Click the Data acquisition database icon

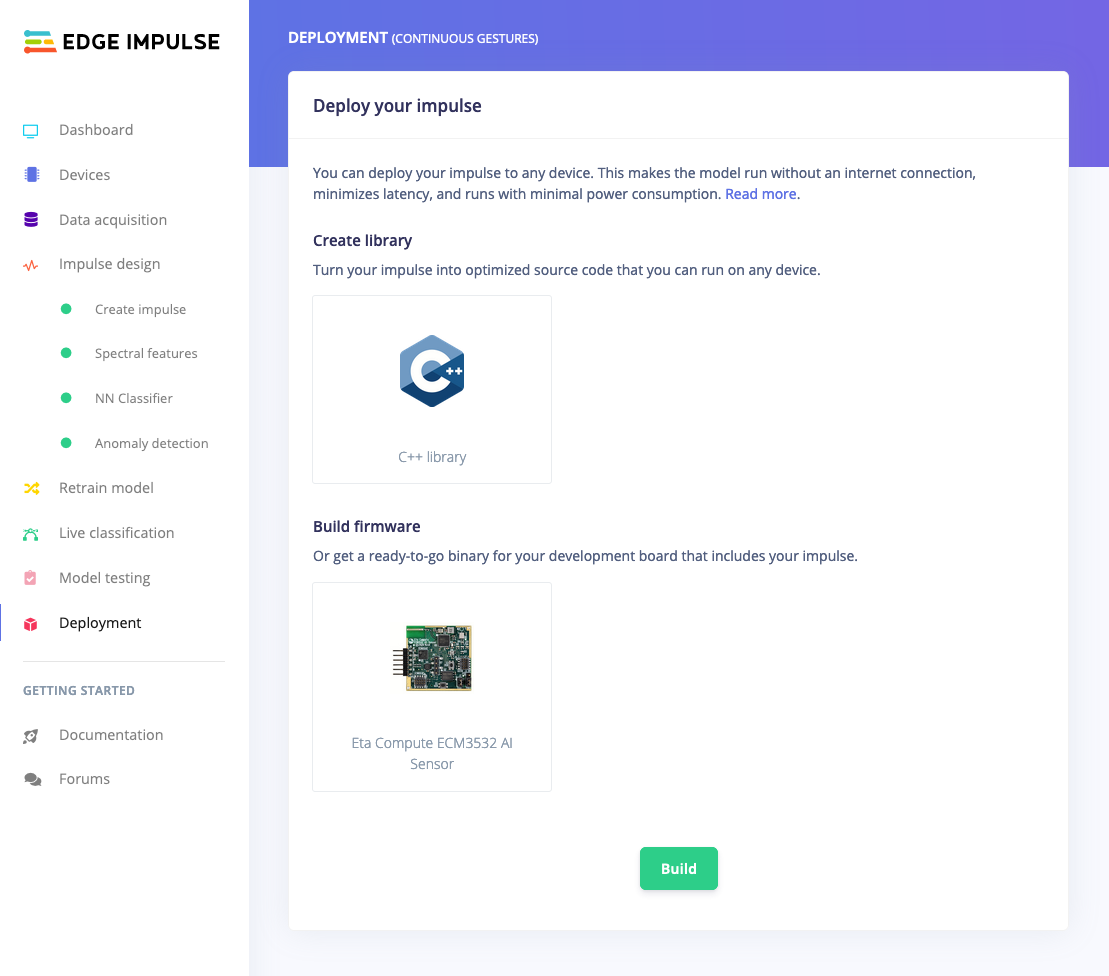click(x=31, y=219)
